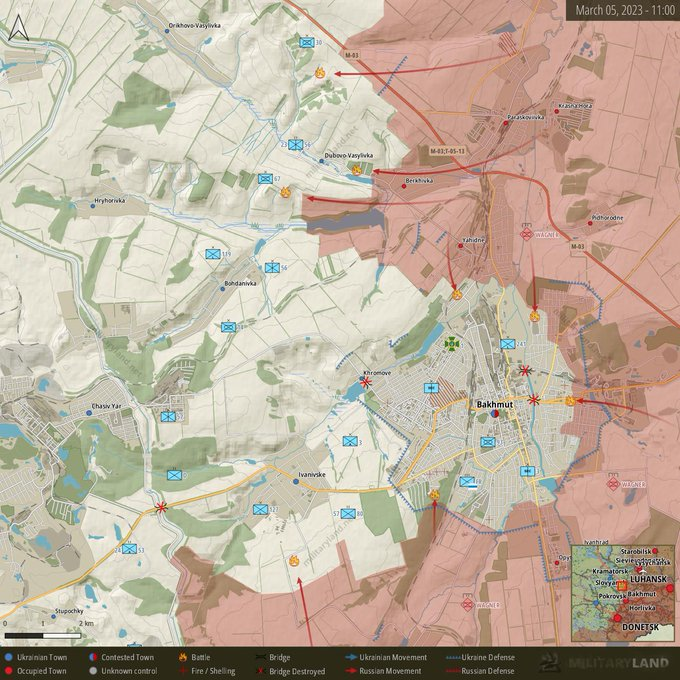This screenshot has height=680, width=680.
Task: Click the destroyed bridge icon west of Ivanivske
Action: tap(162, 507)
